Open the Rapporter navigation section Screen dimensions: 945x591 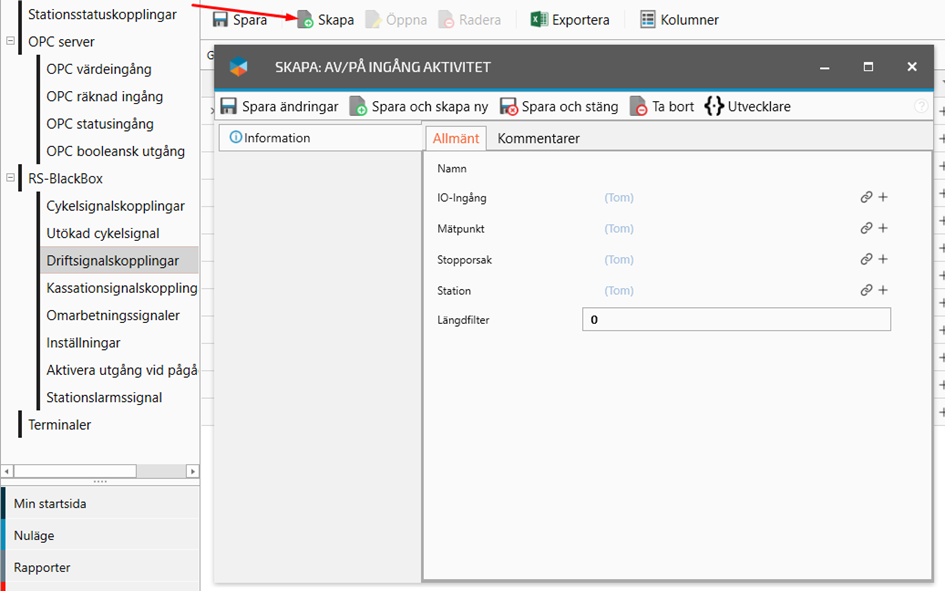point(42,567)
